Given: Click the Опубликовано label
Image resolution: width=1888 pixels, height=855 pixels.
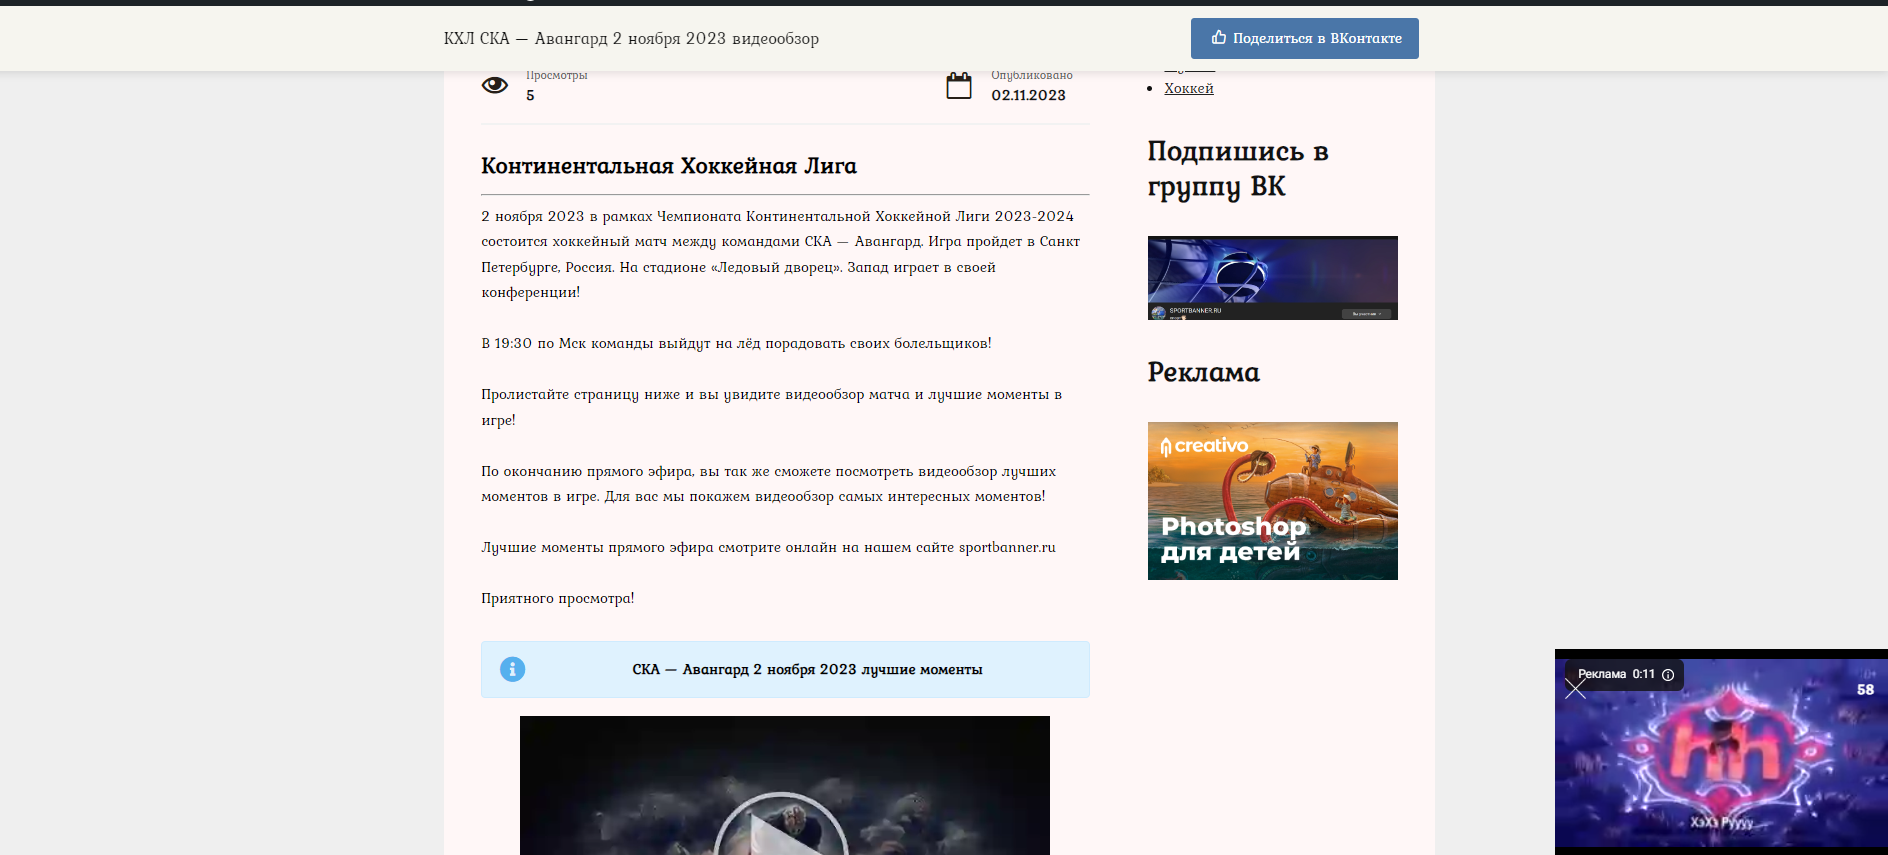Looking at the screenshot, I should click(x=1032, y=75).
